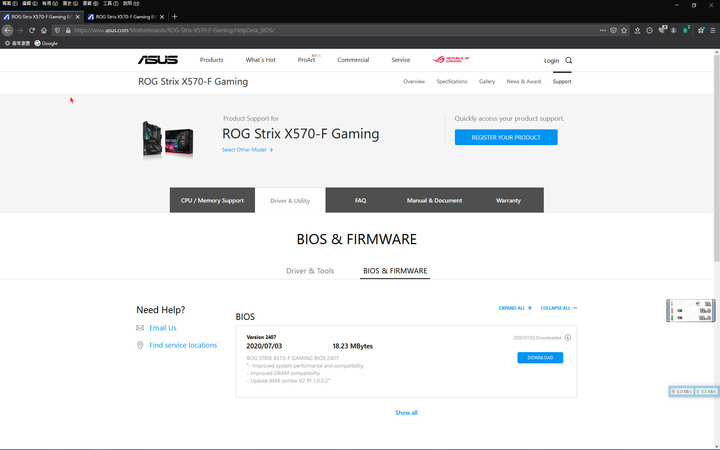Screen dimensions: 720x450
Task: Click Email Us link
Action: 163,328
